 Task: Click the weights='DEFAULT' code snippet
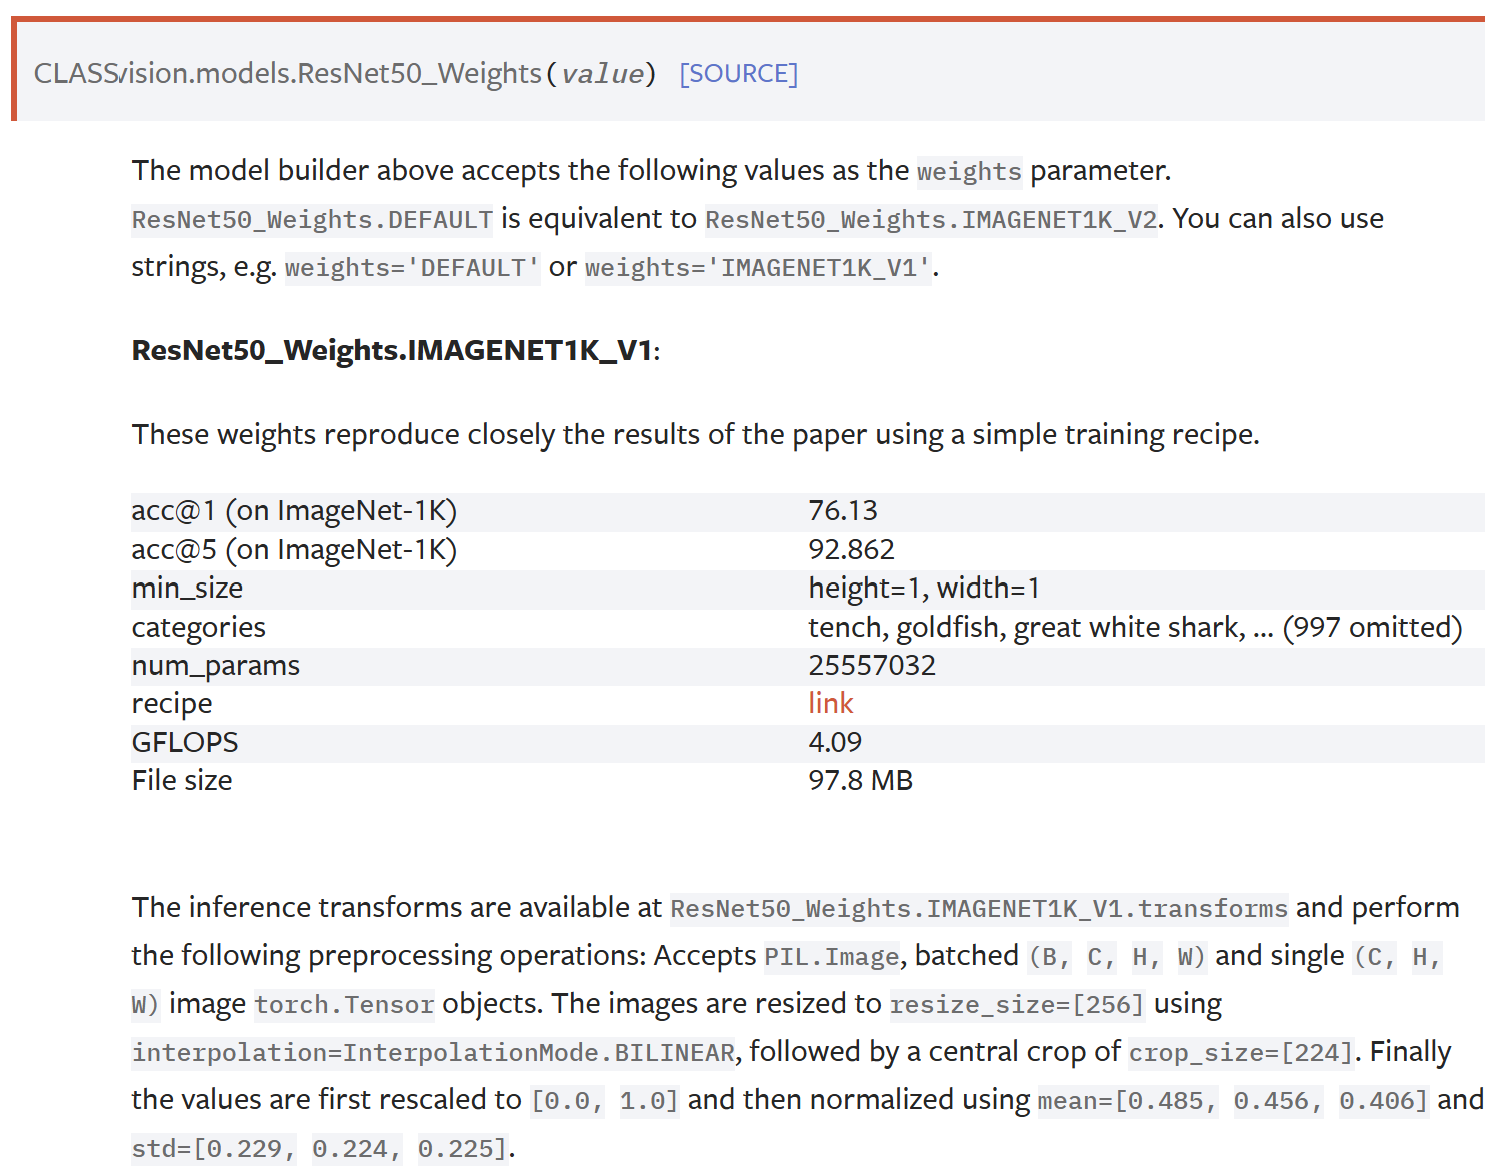[412, 268]
